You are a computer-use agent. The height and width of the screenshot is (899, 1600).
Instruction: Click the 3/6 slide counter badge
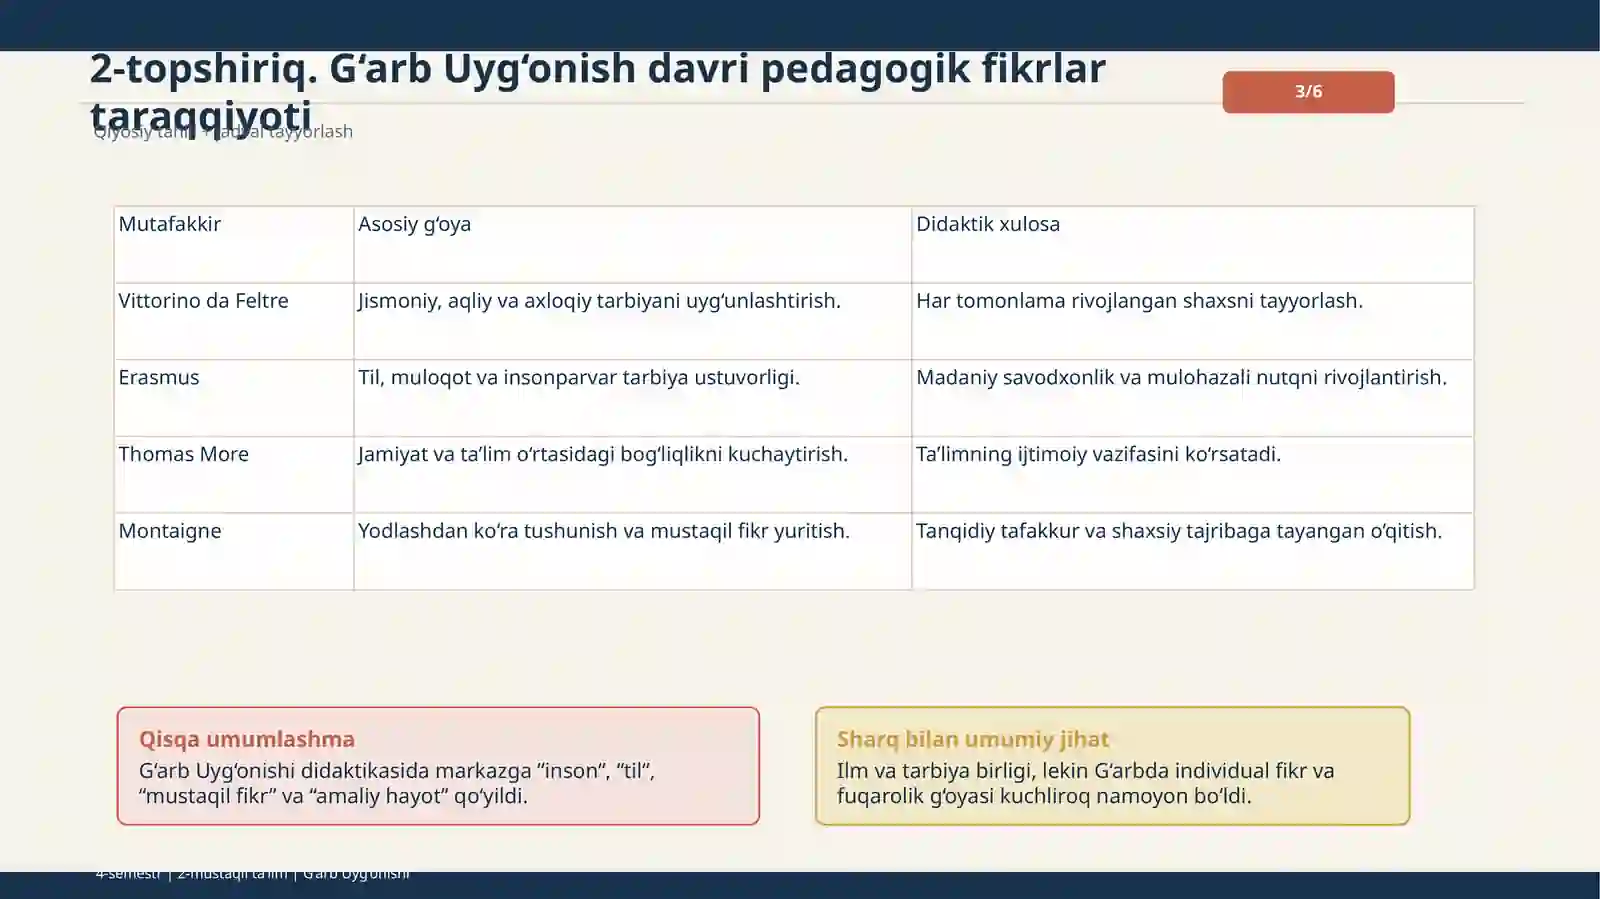point(1308,92)
